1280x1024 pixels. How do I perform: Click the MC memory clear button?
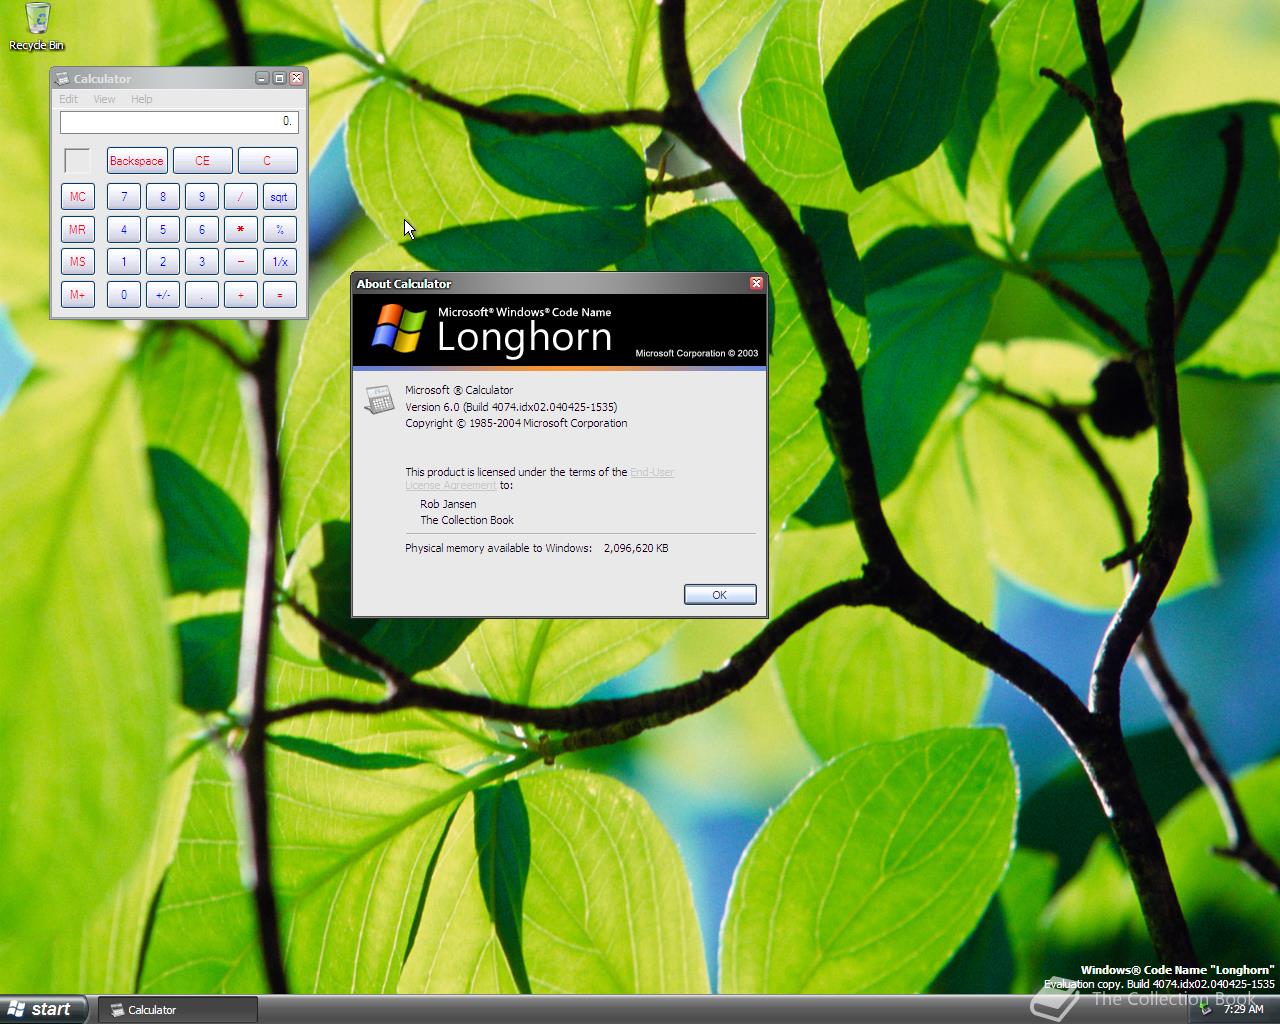(78, 197)
